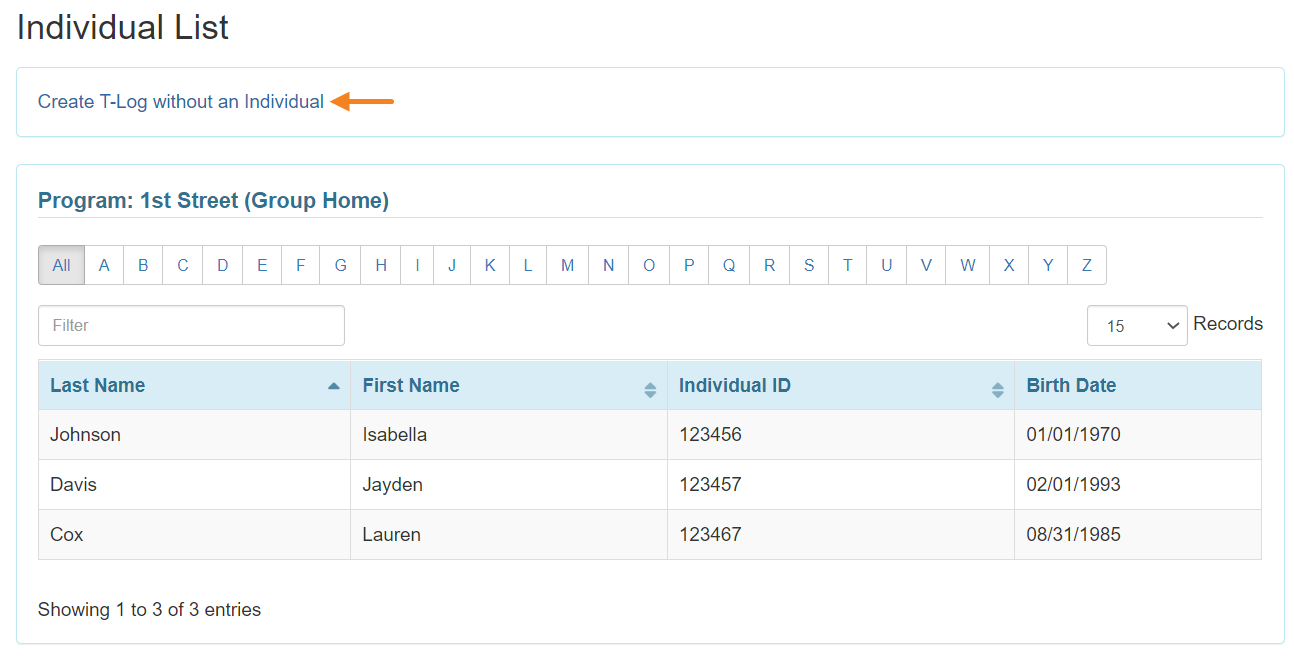Open Create T-Log without an Individual
Image resolution: width=1294 pixels, height=657 pixels.
(x=181, y=101)
